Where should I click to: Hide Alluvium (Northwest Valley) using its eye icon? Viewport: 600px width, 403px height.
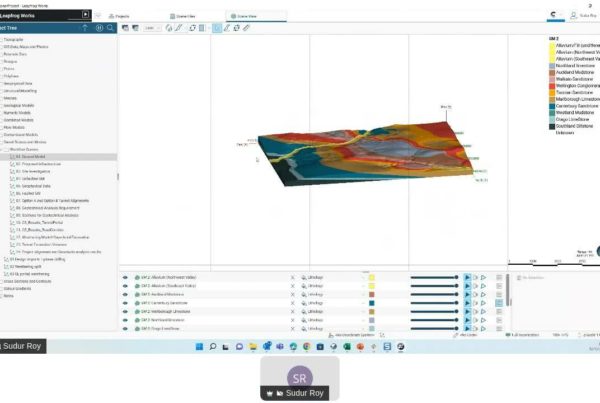click(125, 277)
